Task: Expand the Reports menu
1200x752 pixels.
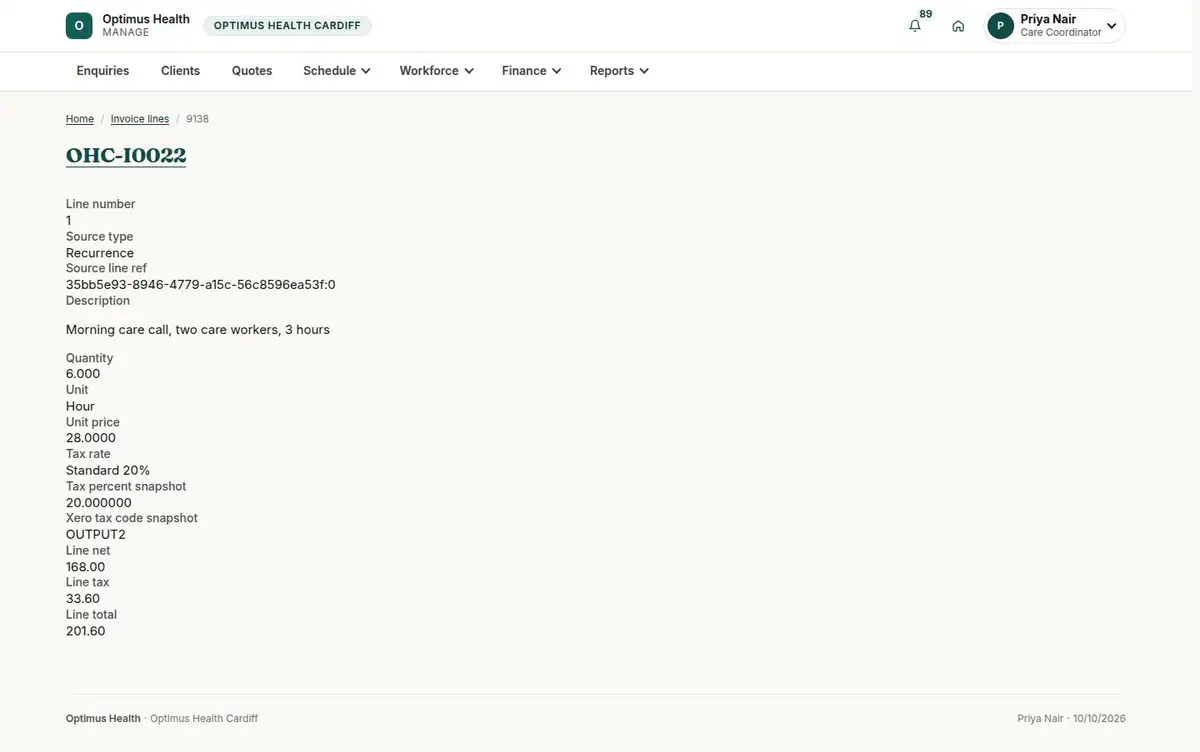Action: coord(619,71)
